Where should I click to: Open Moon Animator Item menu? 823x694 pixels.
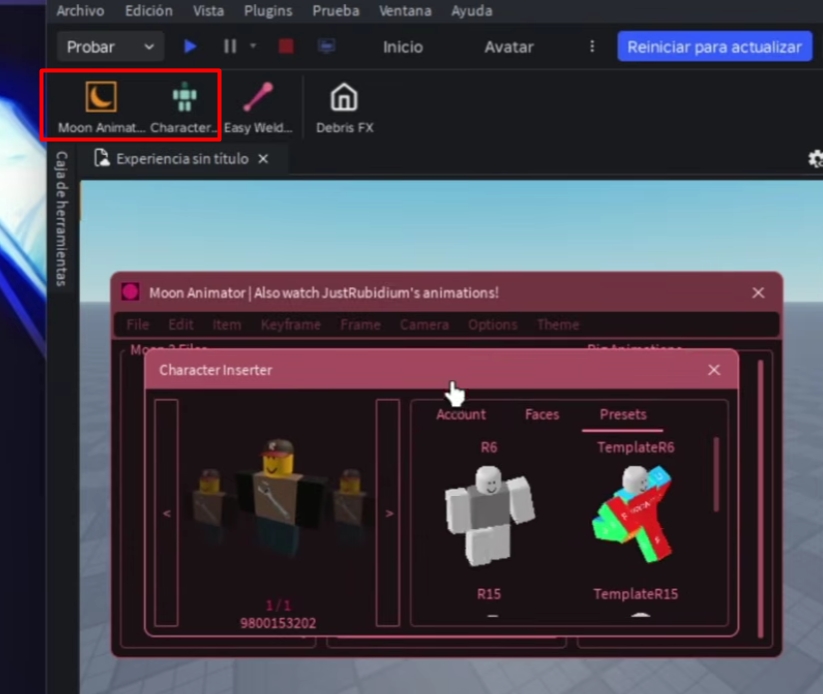click(227, 324)
